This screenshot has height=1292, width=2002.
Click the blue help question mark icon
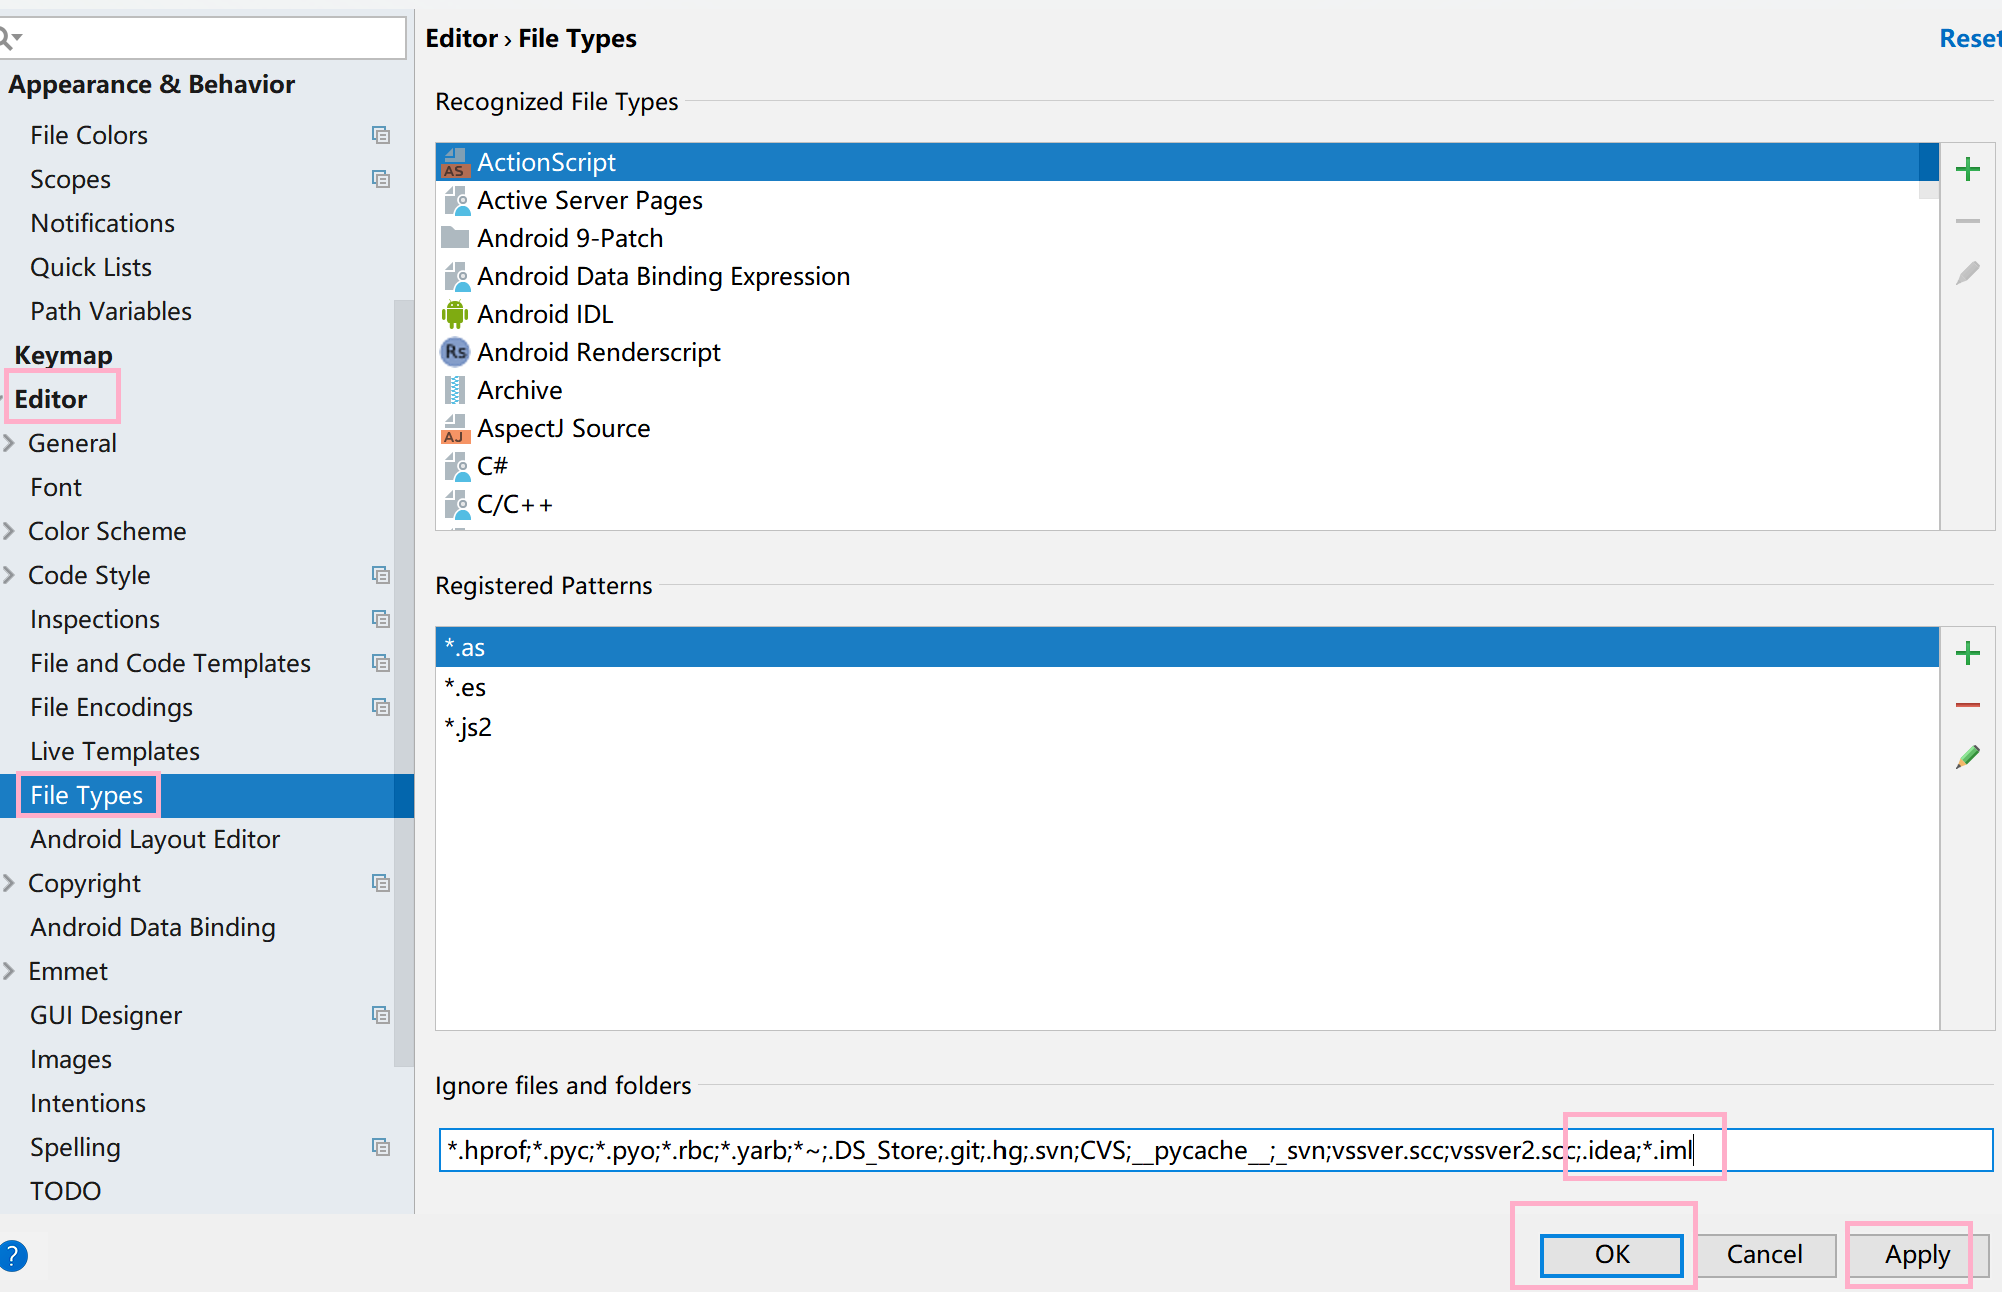[12, 1255]
